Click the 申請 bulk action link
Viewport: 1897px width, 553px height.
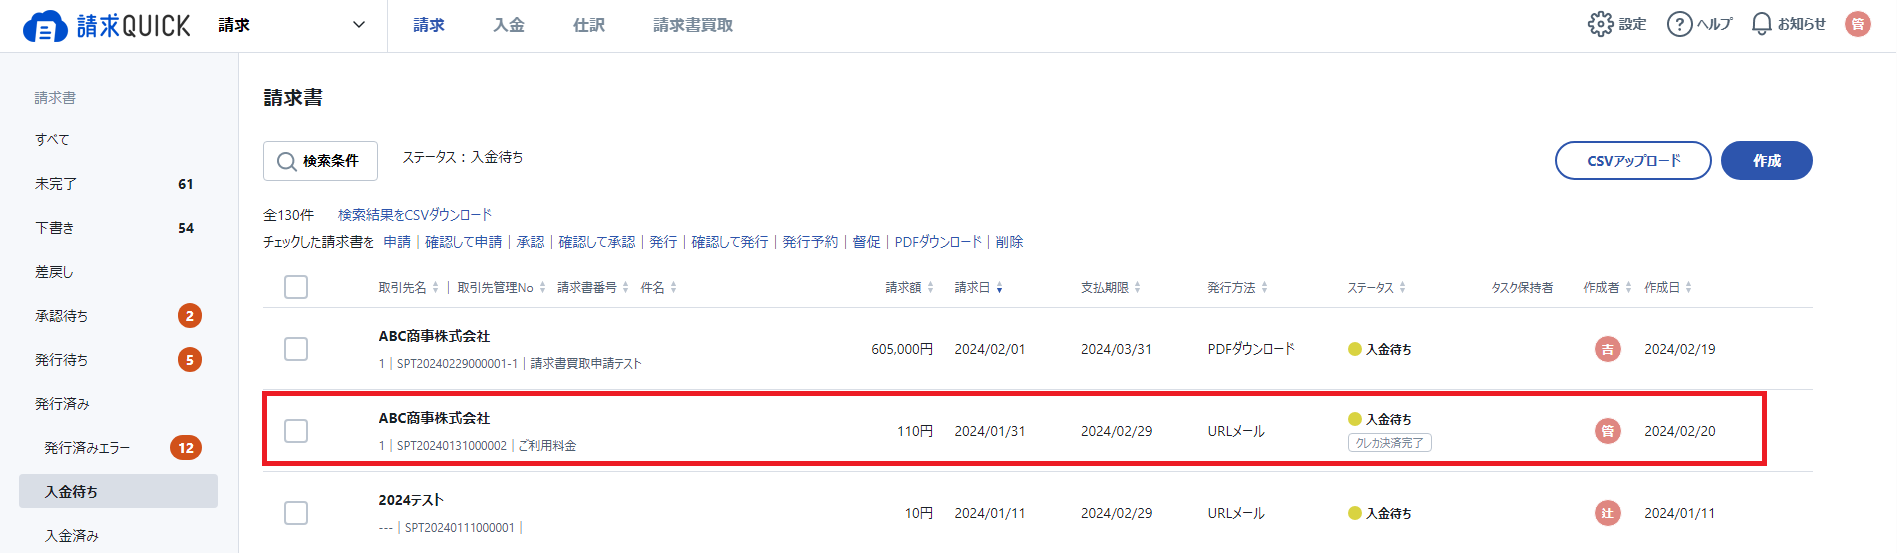[x=397, y=242]
